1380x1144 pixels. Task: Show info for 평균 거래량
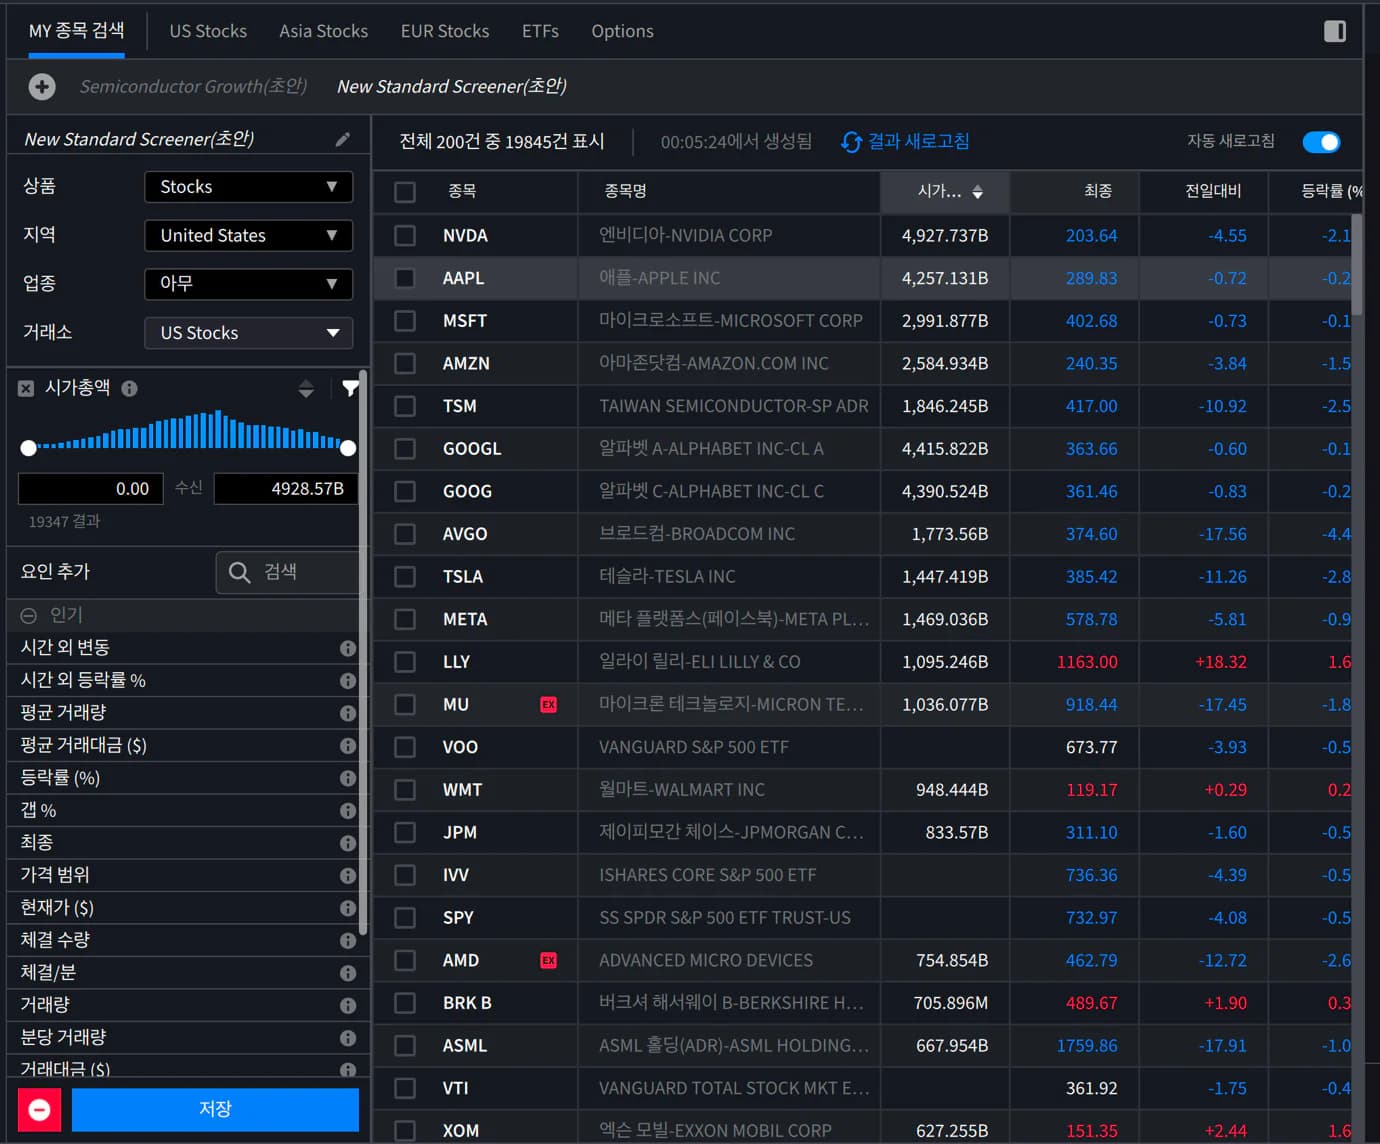[348, 713]
